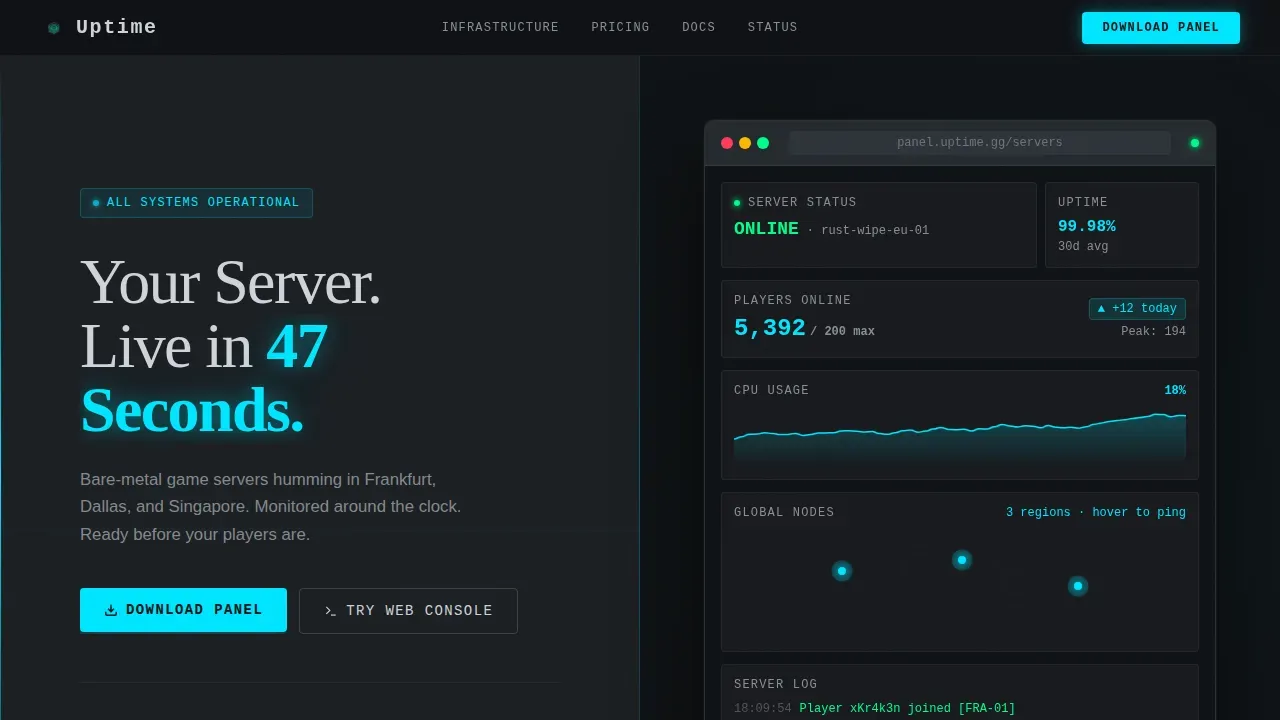Click the +12 today badge
Viewport: 1280px width, 720px height.
[1137, 309]
